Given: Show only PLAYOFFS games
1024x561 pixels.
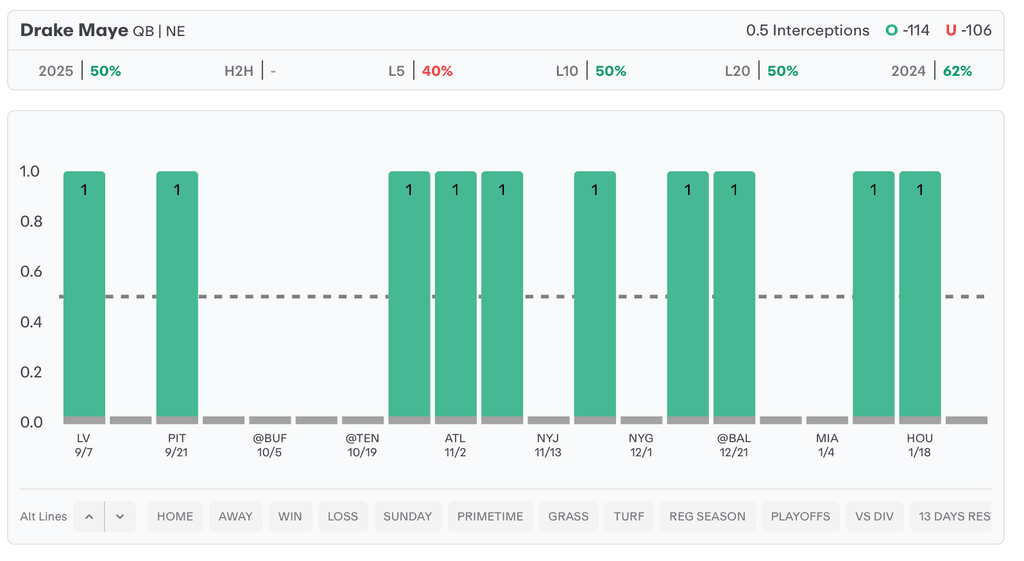Looking at the screenshot, I should 801,517.
